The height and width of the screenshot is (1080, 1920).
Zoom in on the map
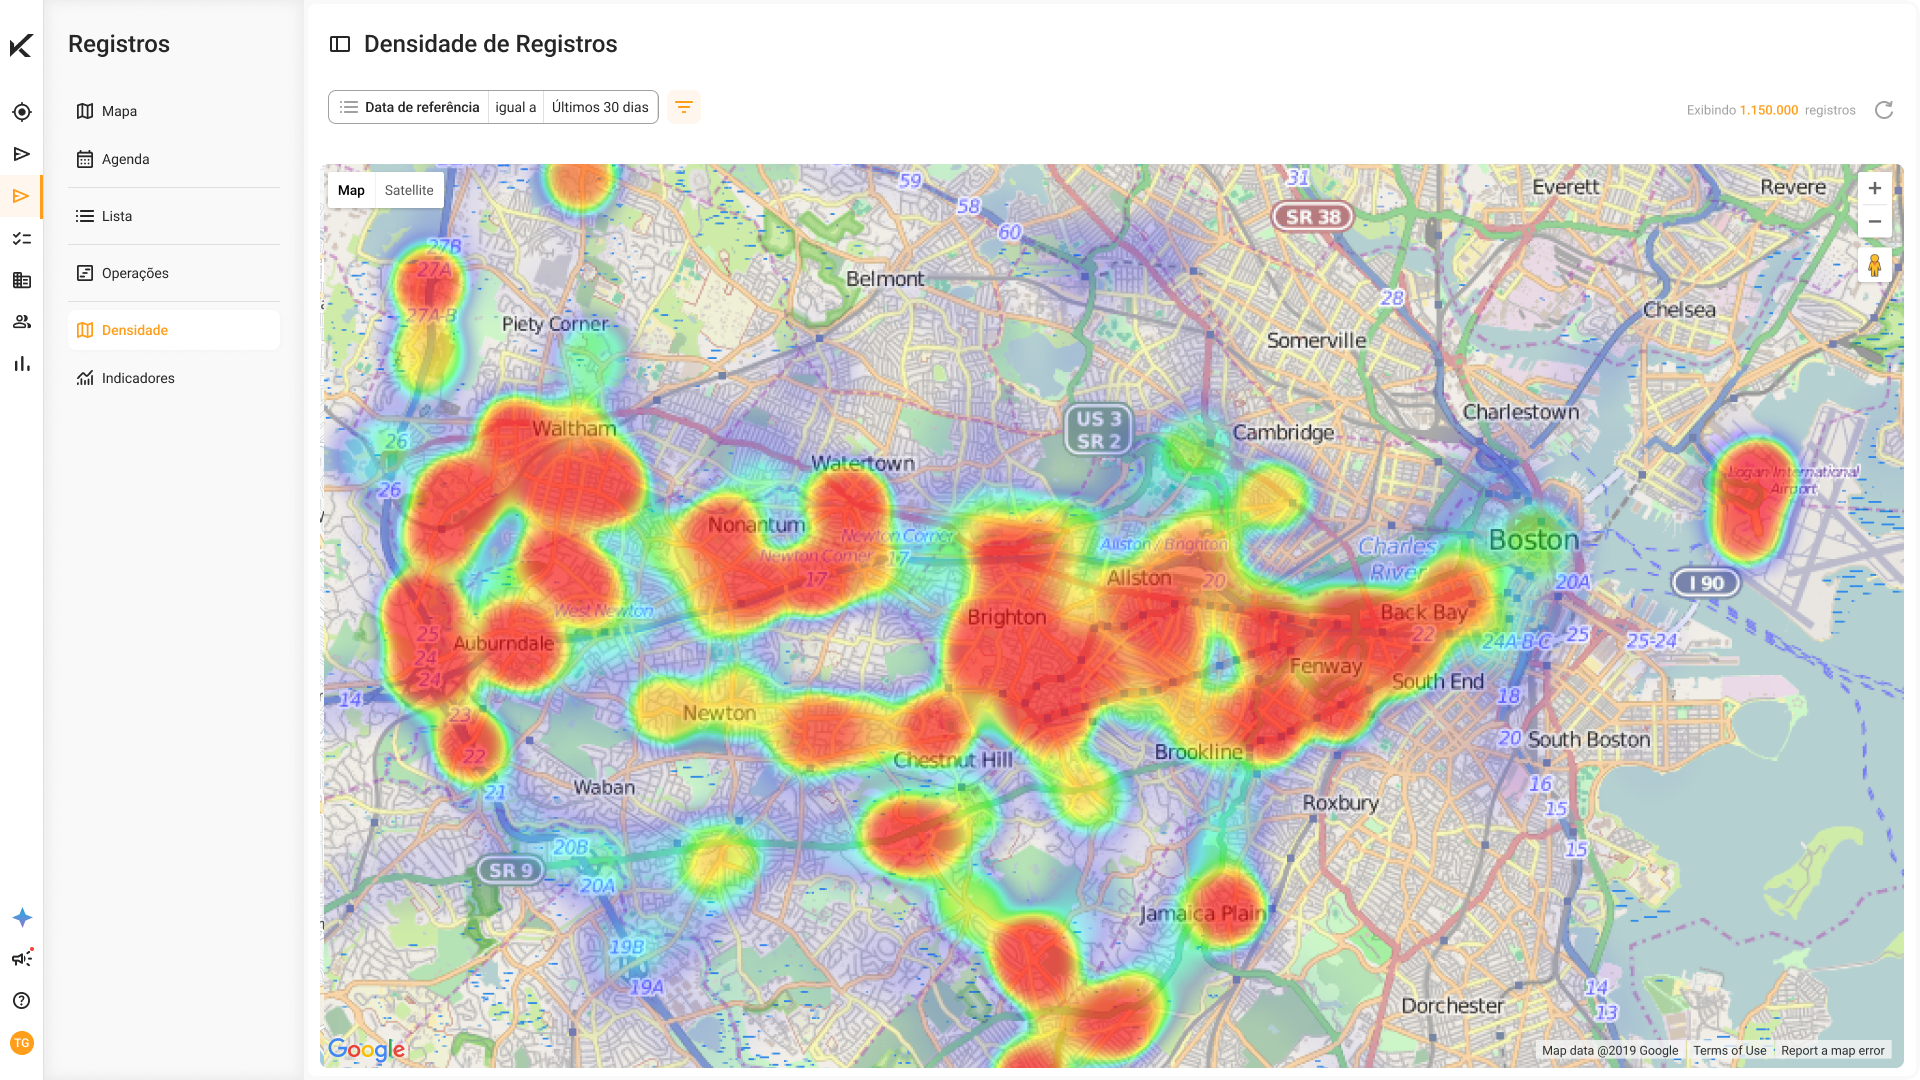[1875, 188]
